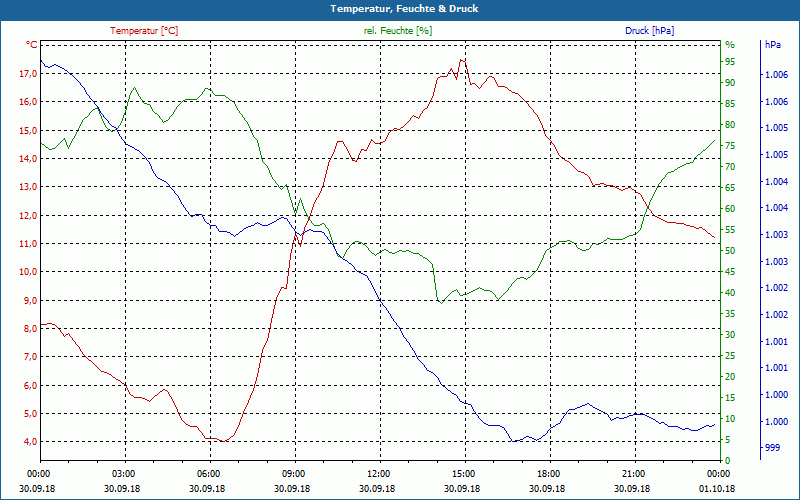Screen dimensions: 800x500
Task: Click the '6,0' temperature axis tick
Action: coord(30,385)
